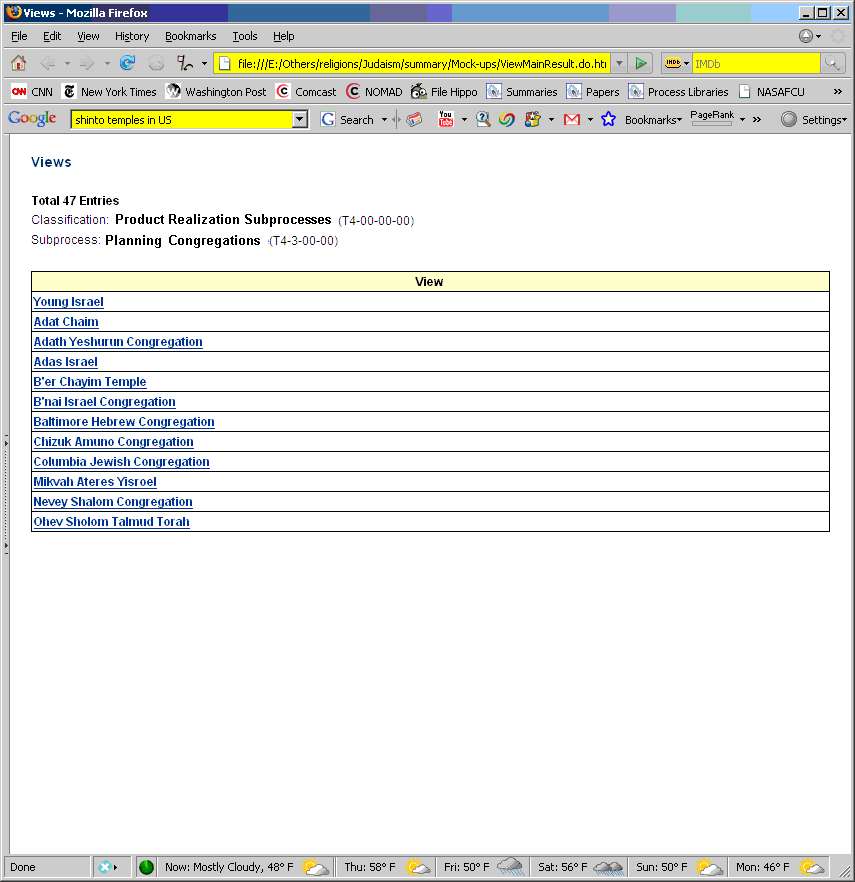Show more bookmarks via the chevron after NASAFCU
Image resolution: width=855 pixels, height=882 pixels.
[x=838, y=92]
